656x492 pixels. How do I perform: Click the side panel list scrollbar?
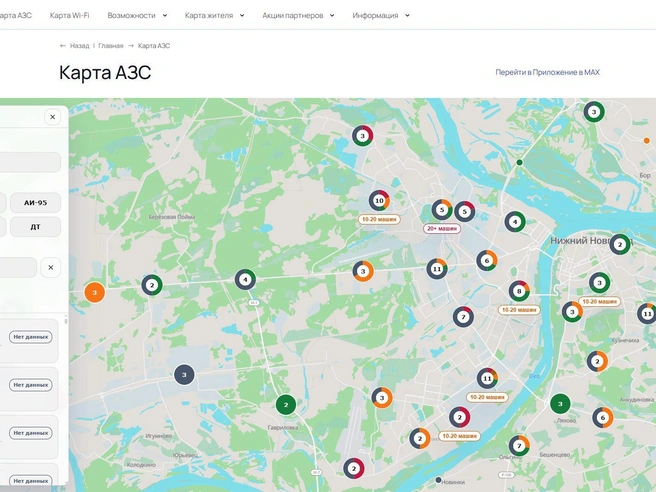pos(66,321)
